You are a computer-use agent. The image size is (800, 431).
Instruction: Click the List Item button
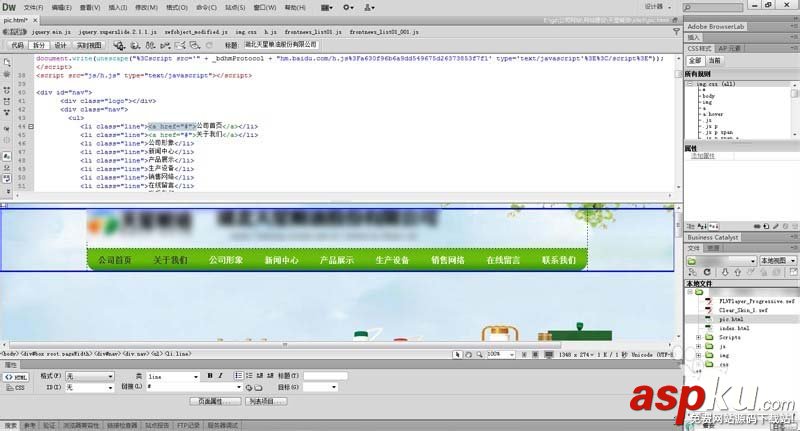tap(266, 401)
